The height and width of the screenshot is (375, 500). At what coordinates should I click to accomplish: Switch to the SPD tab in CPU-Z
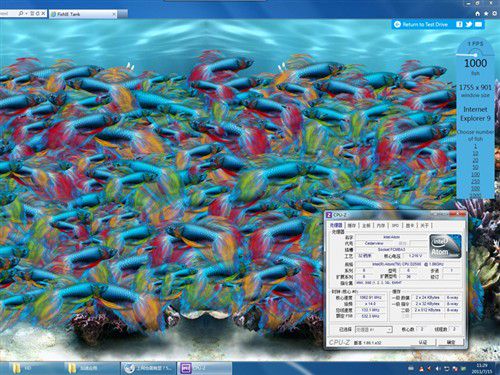(x=395, y=226)
